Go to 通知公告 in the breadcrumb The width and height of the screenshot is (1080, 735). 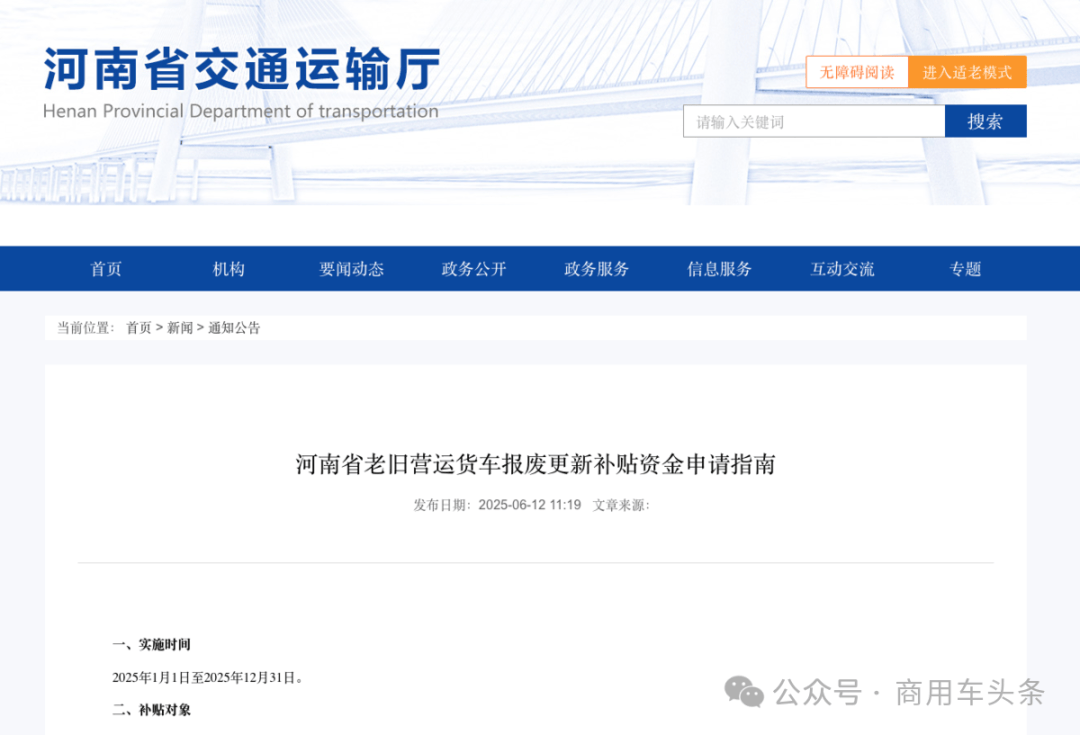click(234, 328)
